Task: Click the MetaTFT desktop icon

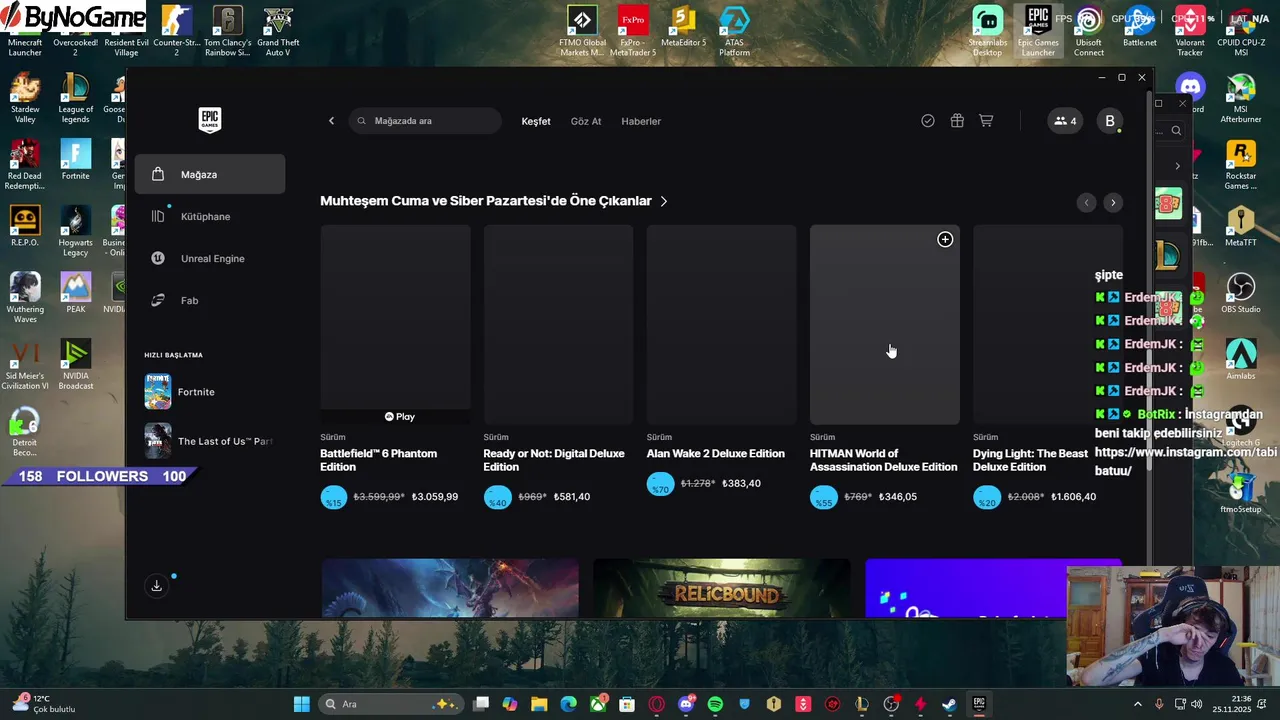Action: point(1241,228)
